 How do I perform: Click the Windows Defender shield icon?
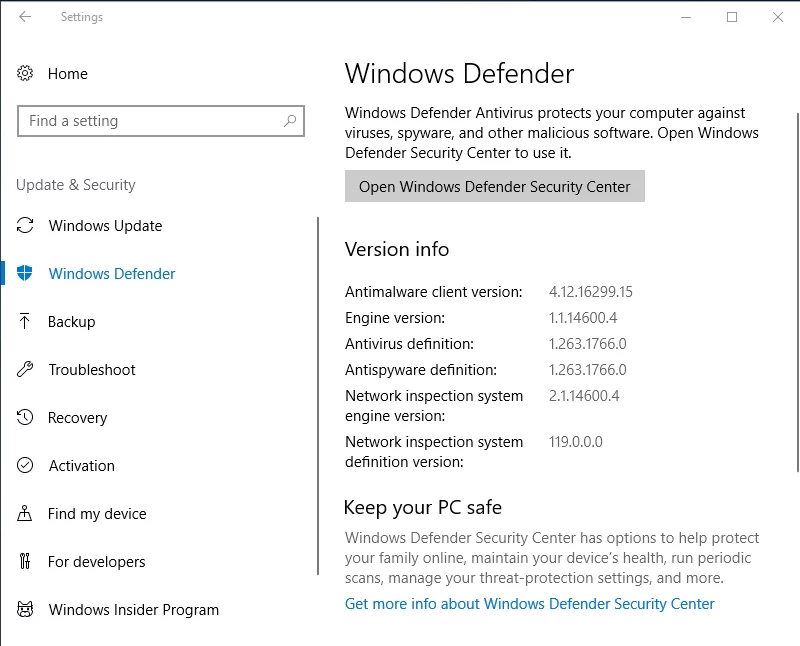point(26,274)
